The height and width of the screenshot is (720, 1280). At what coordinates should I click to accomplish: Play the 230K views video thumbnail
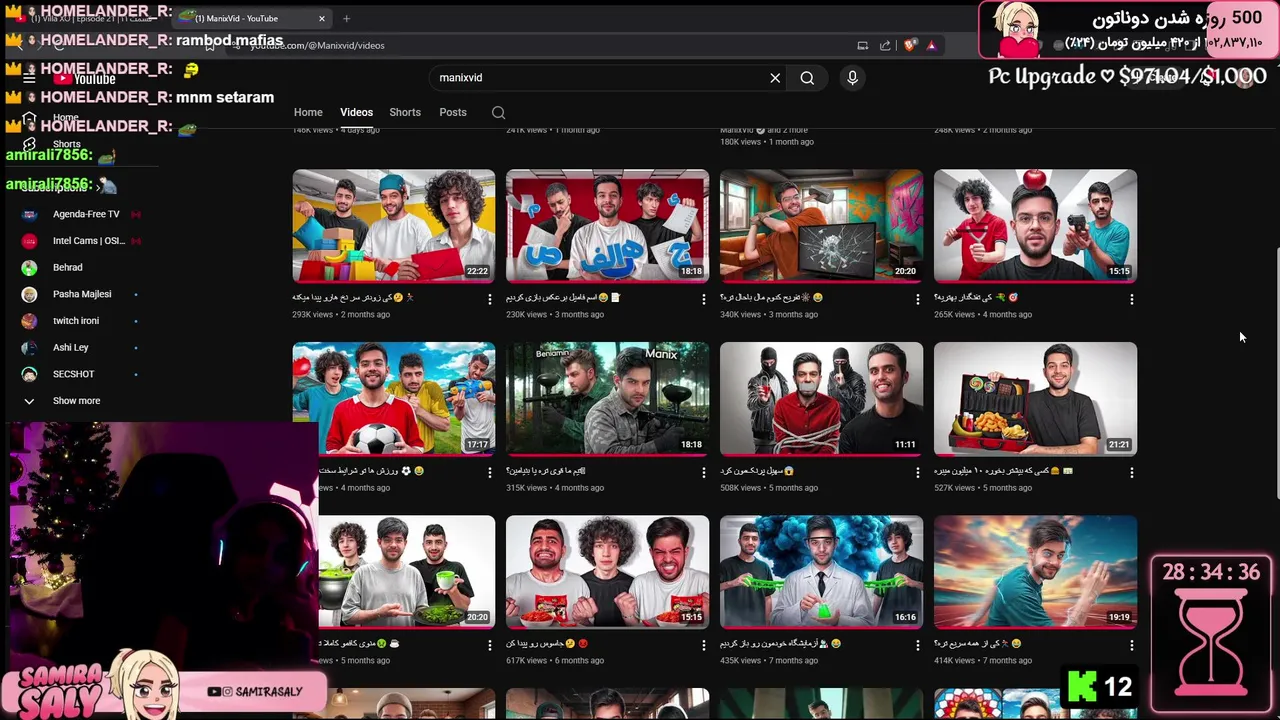click(607, 226)
